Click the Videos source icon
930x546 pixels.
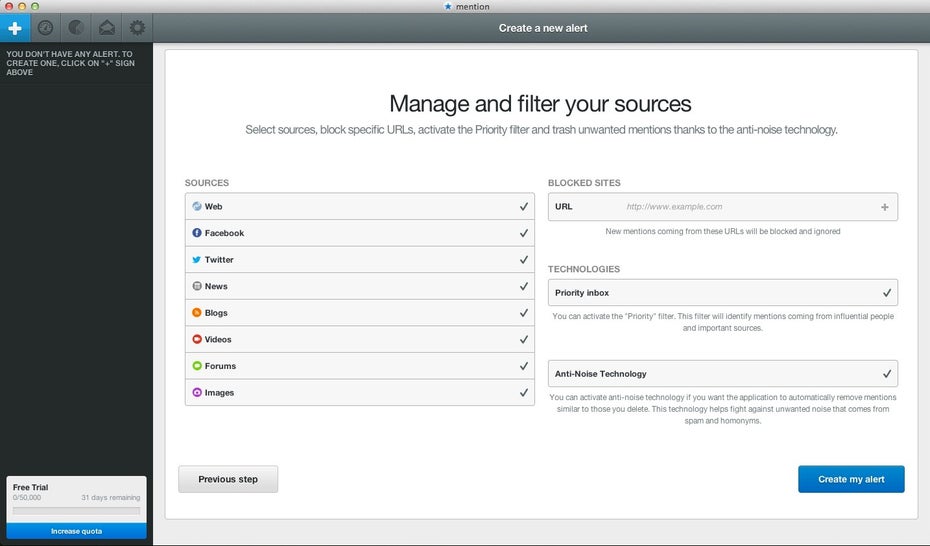pos(197,339)
